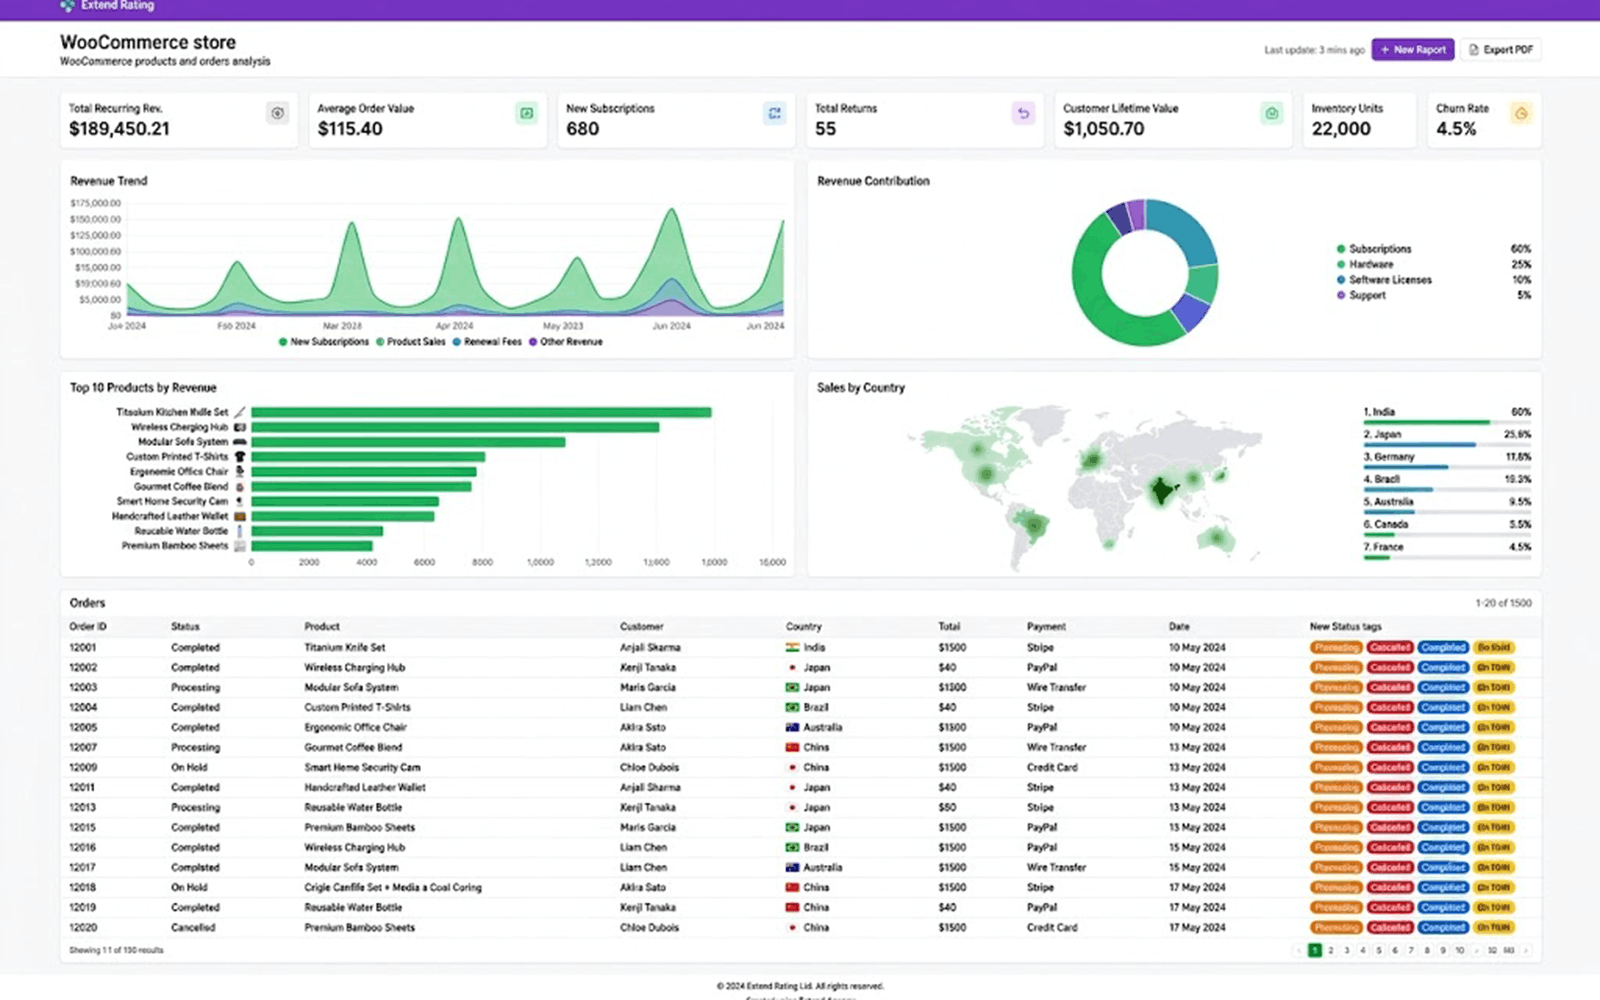Open orders page 3
Screen dimensions: 1600x1000
1347,950
